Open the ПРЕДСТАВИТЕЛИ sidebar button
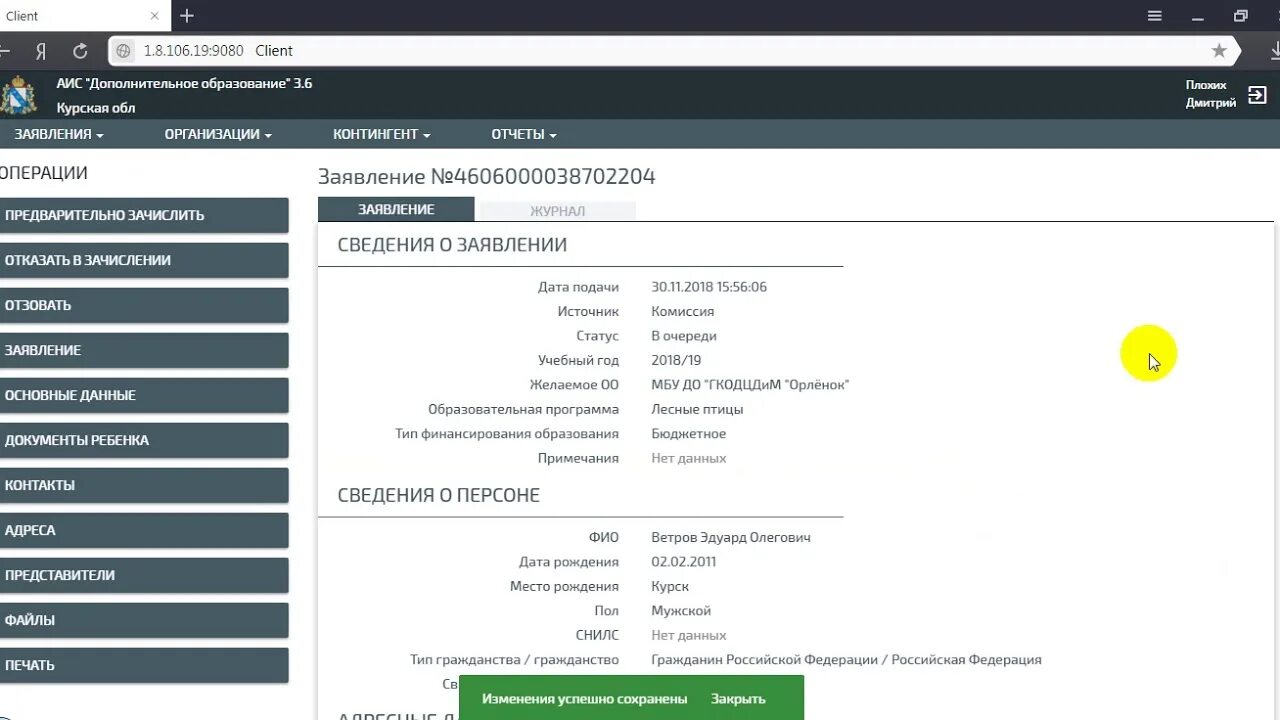1280x720 pixels. coord(144,575)
